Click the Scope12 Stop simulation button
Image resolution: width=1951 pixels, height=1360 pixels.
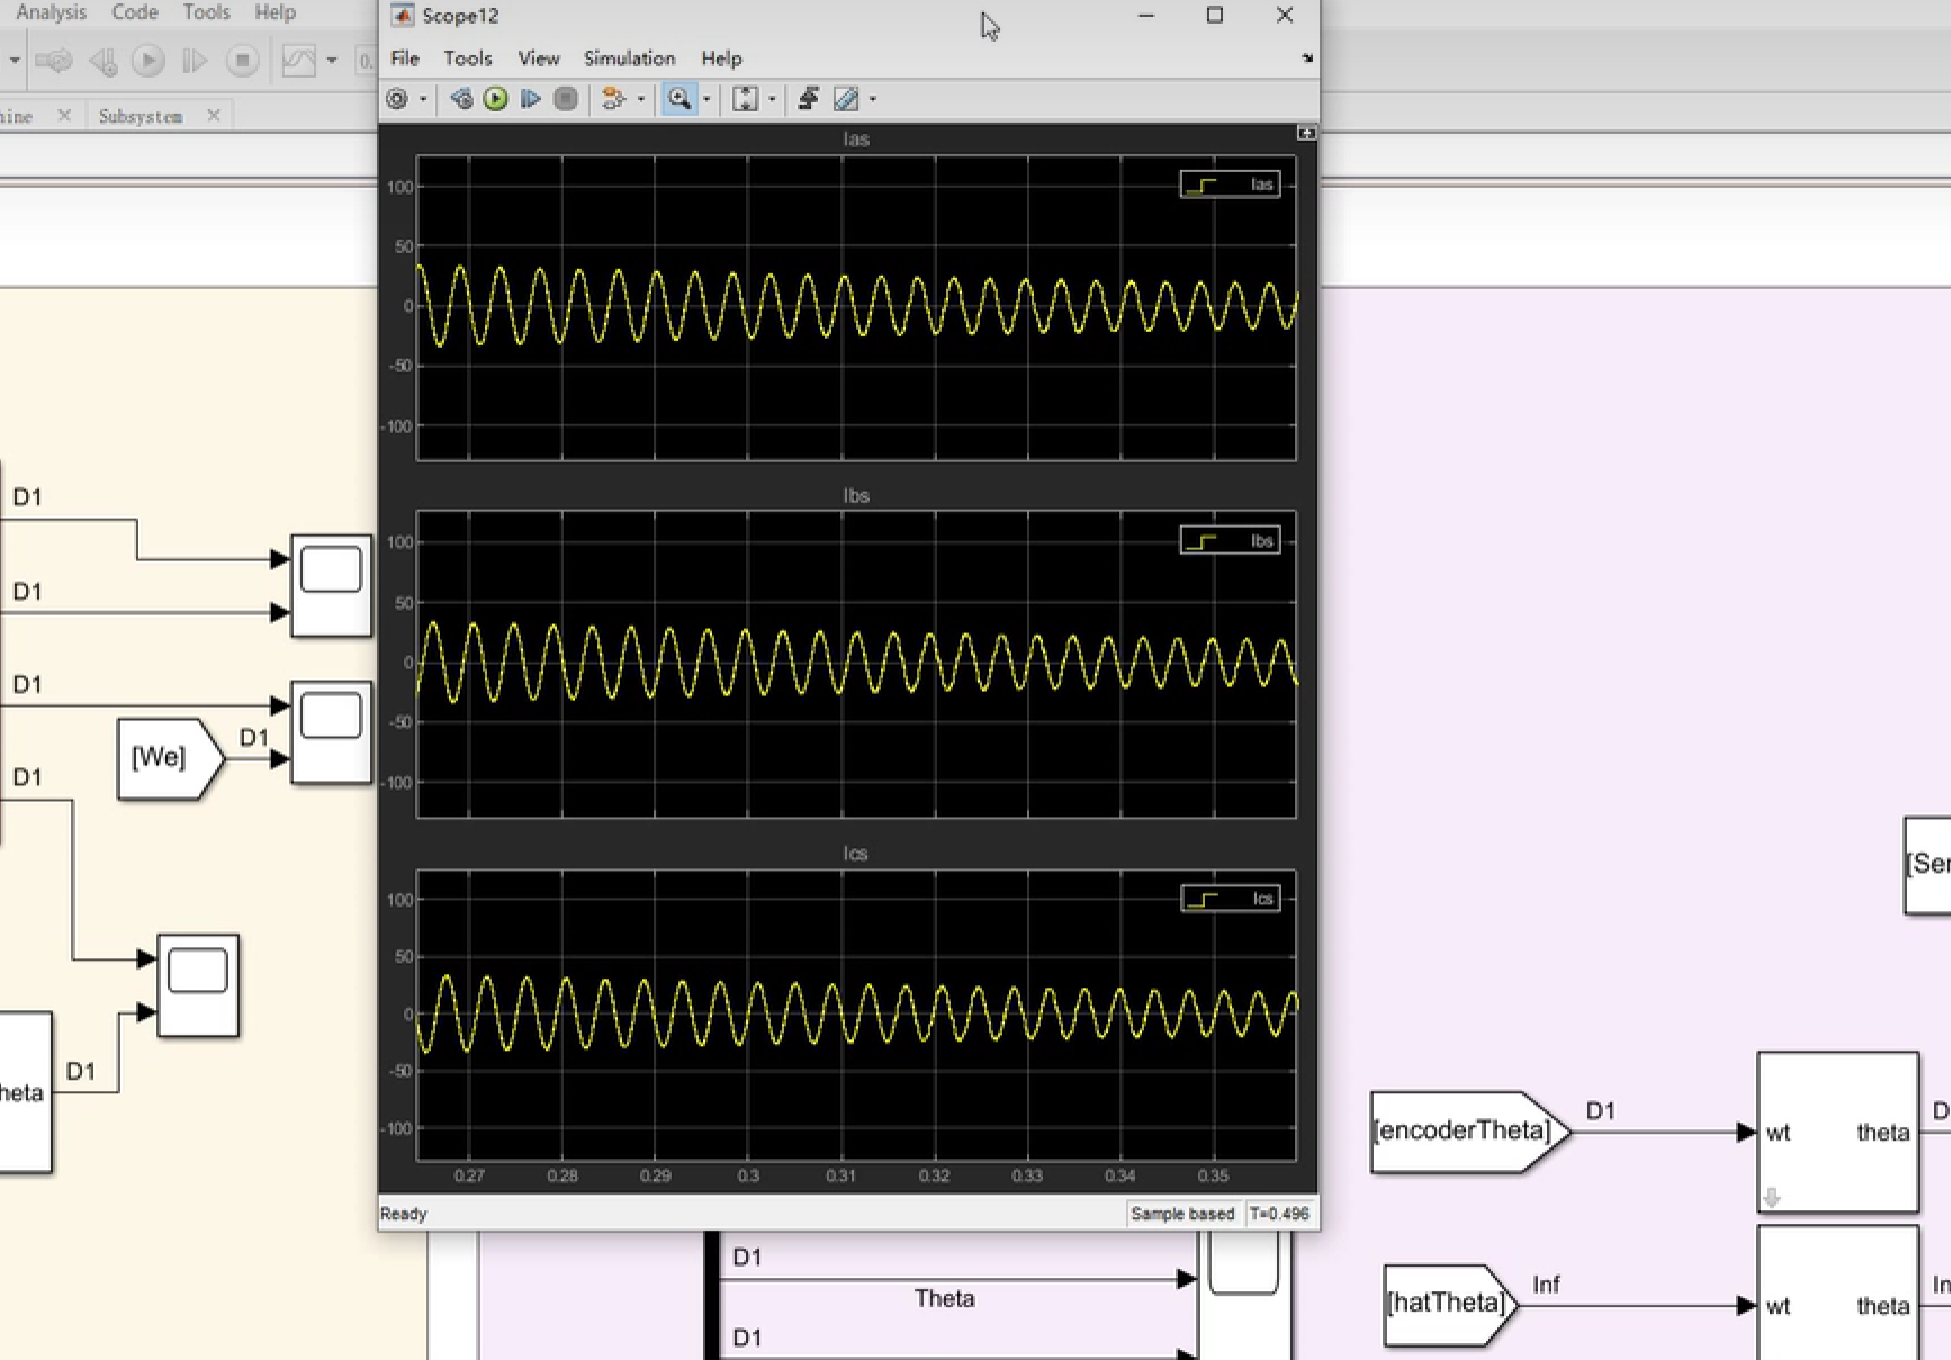(565, 99)
